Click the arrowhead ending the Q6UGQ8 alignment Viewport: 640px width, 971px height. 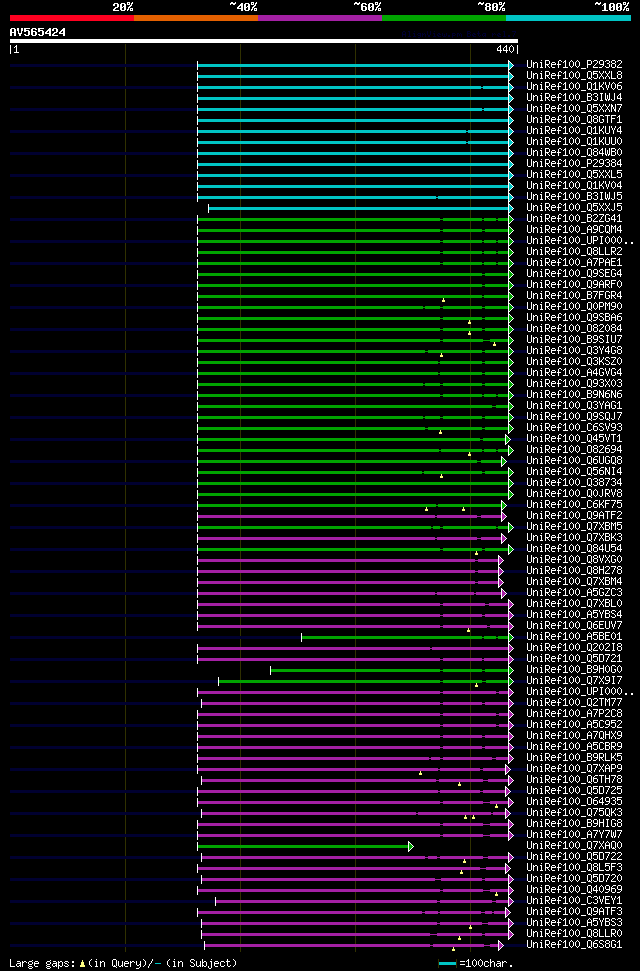[x=504, y=461]
